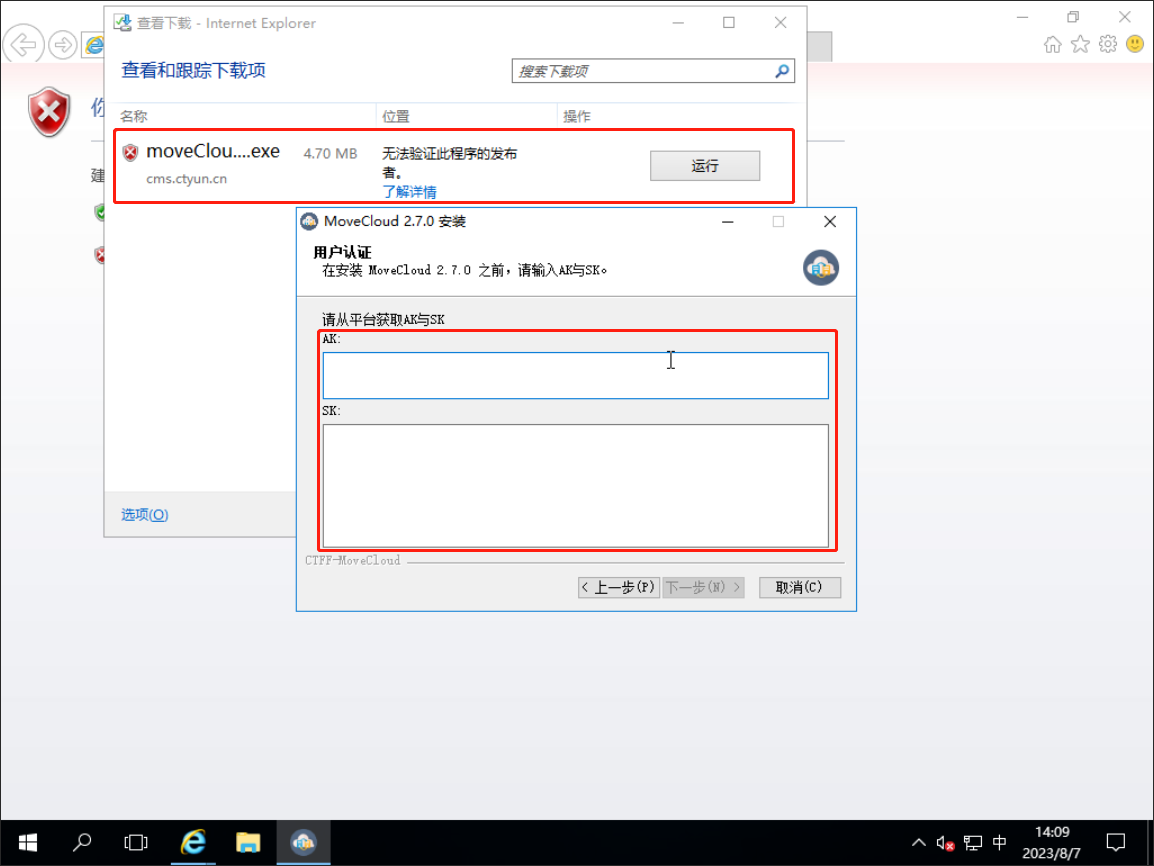1154x866 pixels.
Task: Expand hidden icons with the tray chevron
Action: [x=917, y=843]
